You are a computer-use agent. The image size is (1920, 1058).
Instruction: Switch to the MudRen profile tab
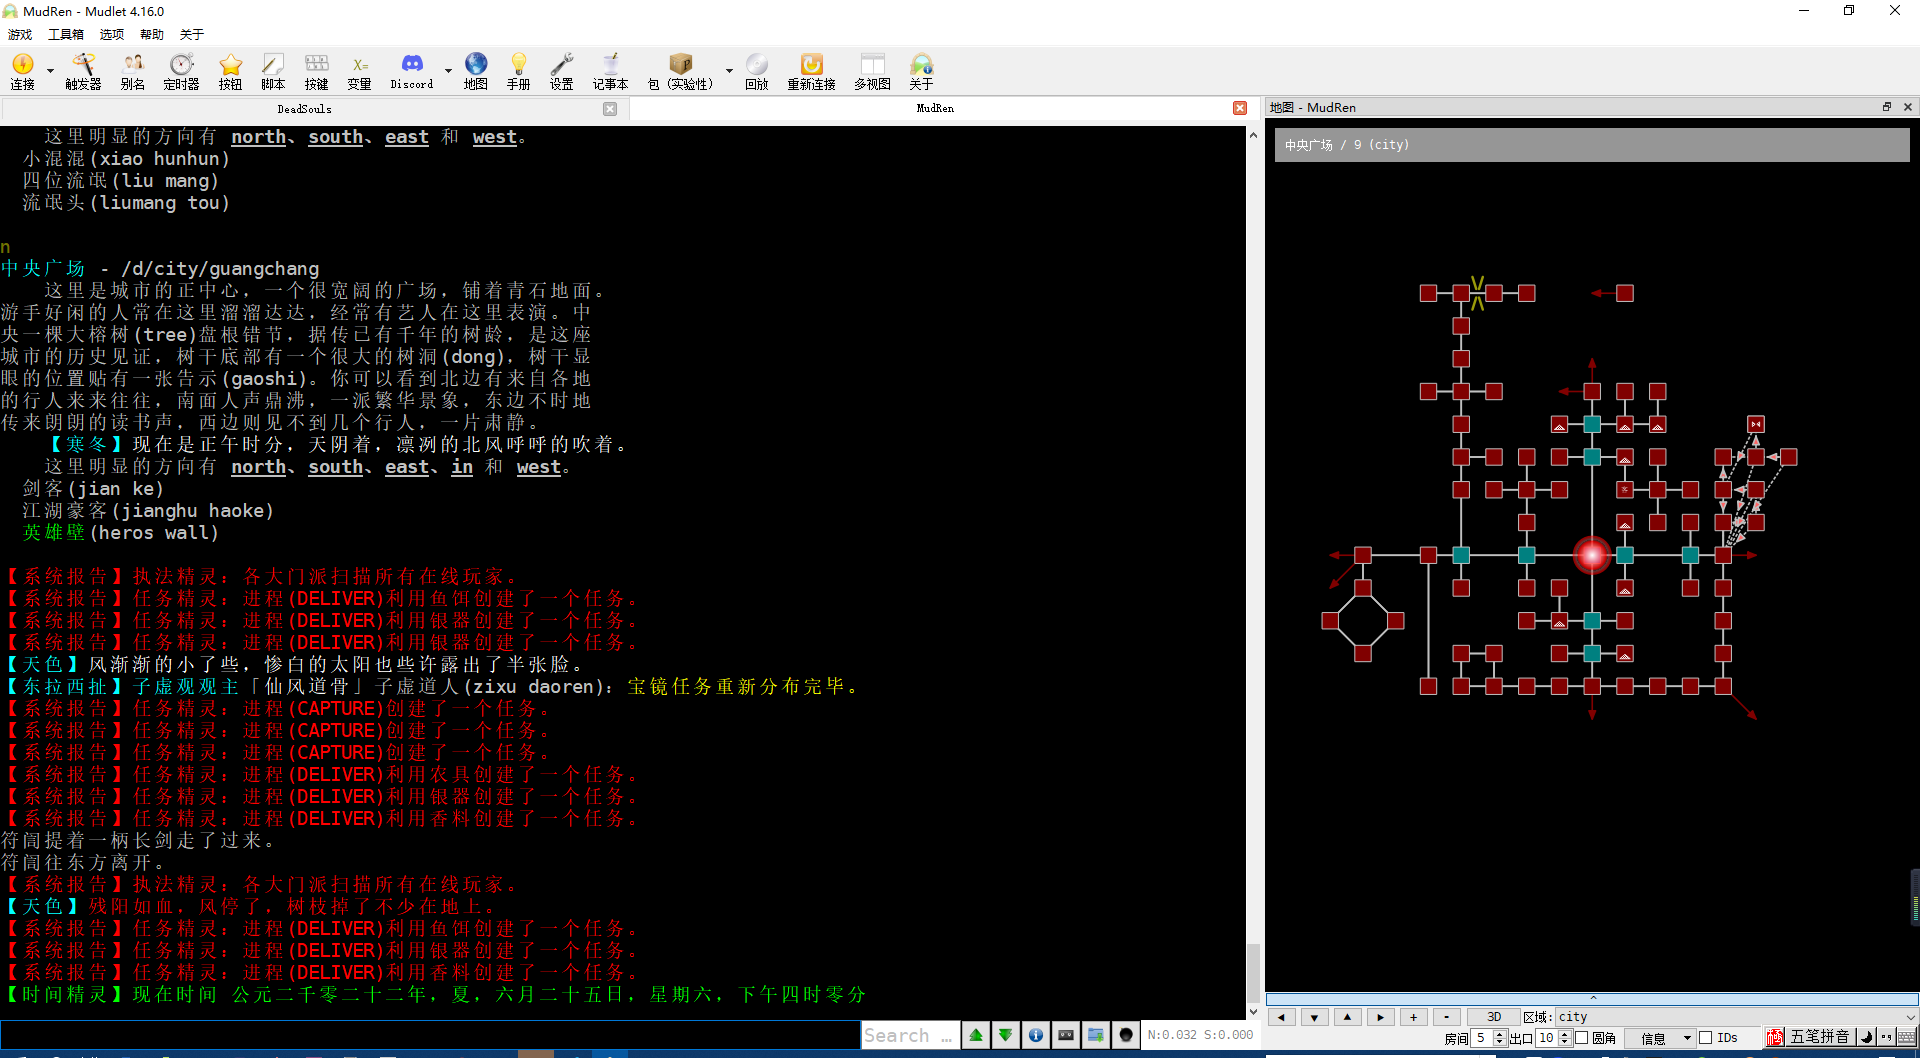[935, 108]
